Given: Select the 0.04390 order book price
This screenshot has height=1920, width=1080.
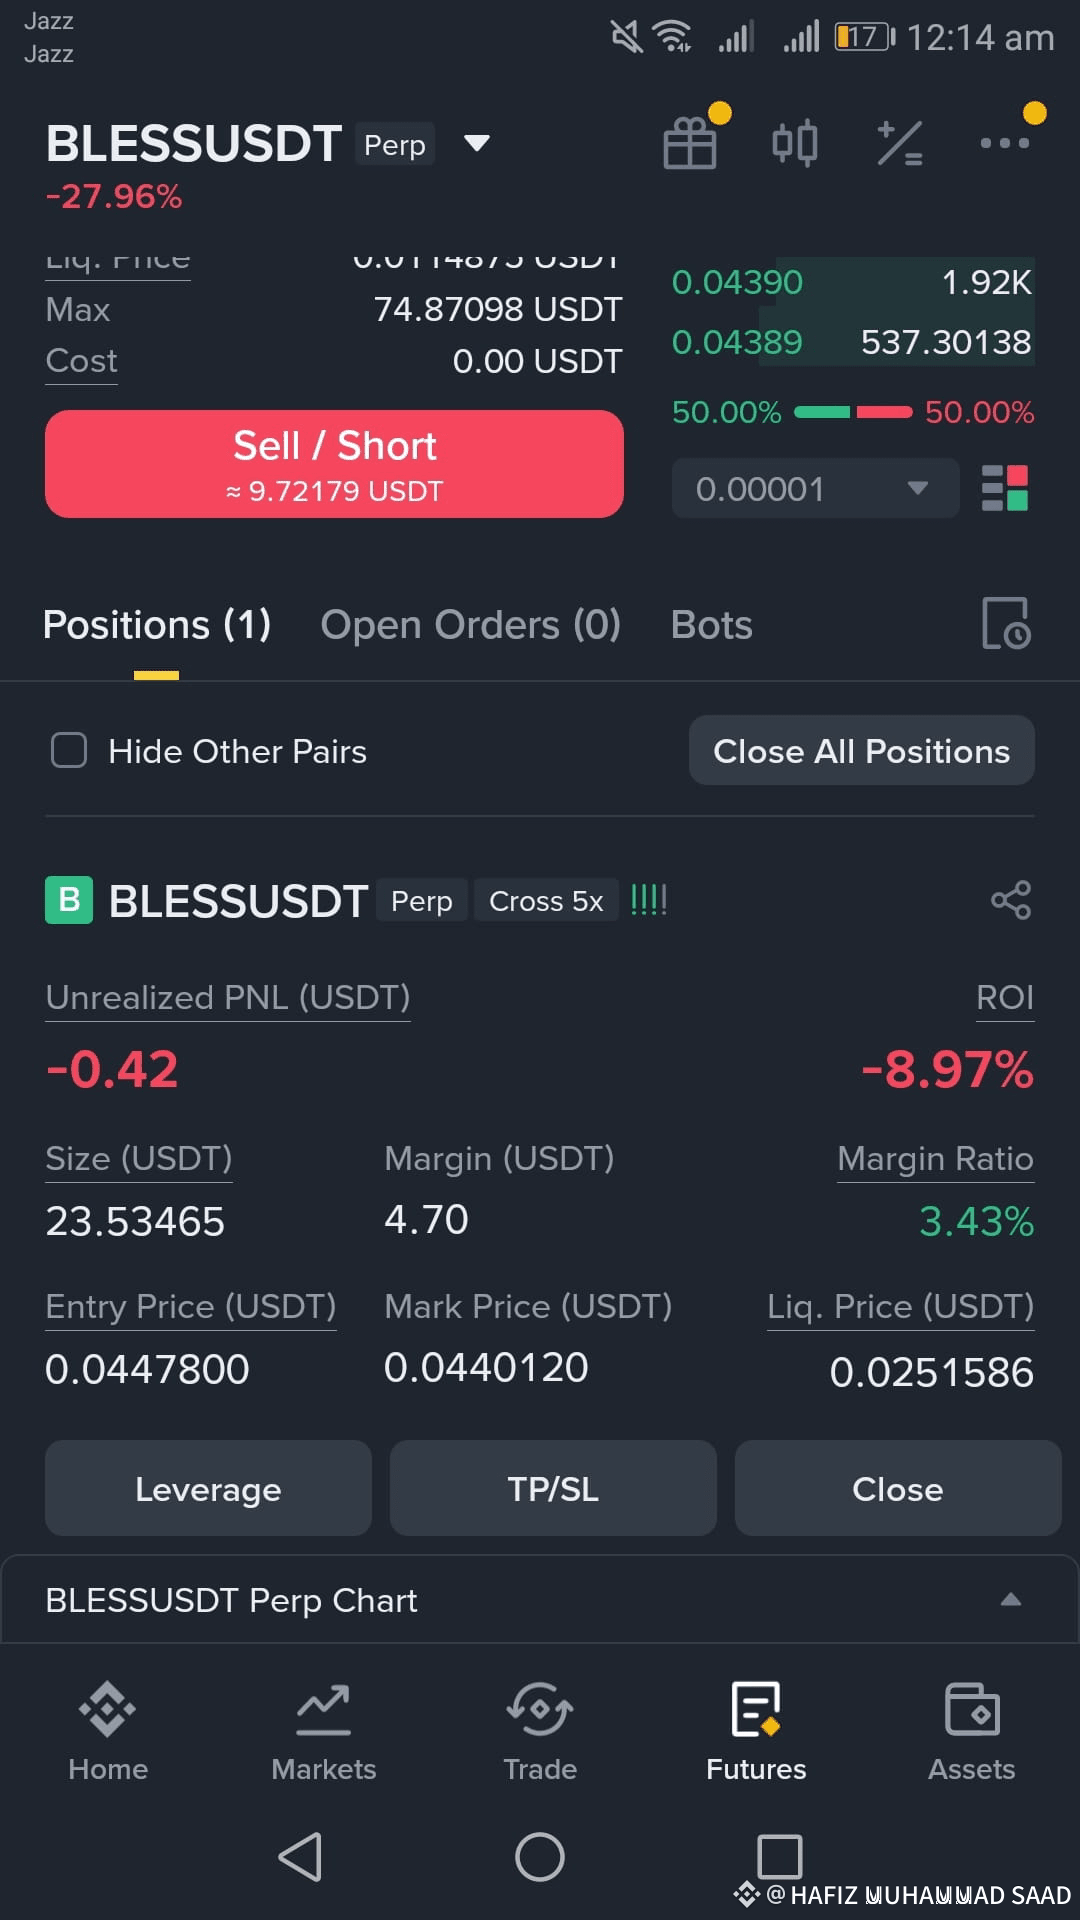Looking at the screenshot, I should click(x=737, y=282).
